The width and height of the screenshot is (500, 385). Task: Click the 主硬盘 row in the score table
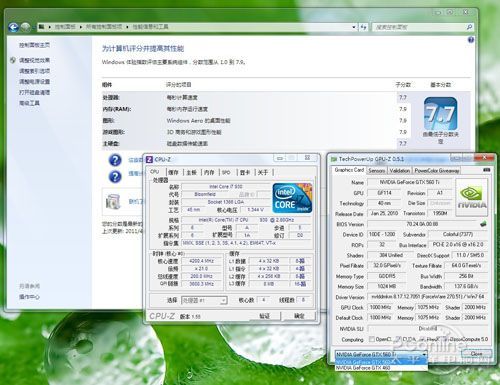pos(256,143)
